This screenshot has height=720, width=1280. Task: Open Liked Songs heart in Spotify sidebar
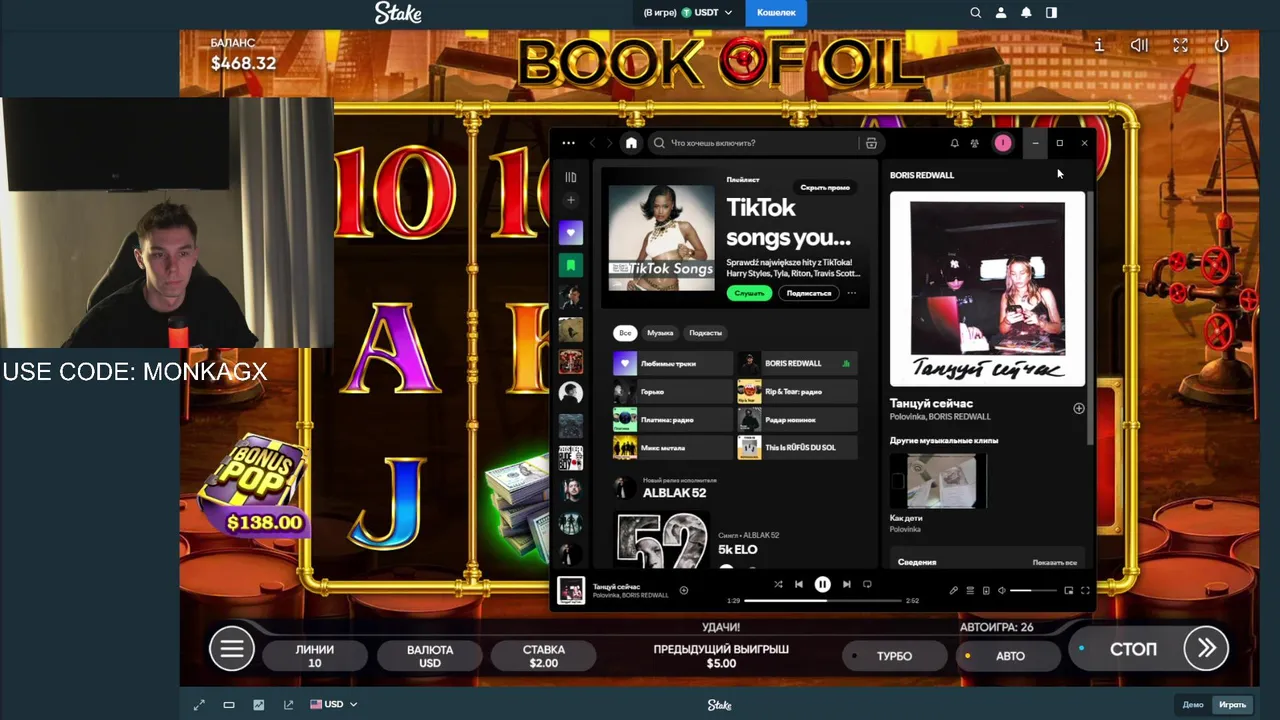click(571, 233)
